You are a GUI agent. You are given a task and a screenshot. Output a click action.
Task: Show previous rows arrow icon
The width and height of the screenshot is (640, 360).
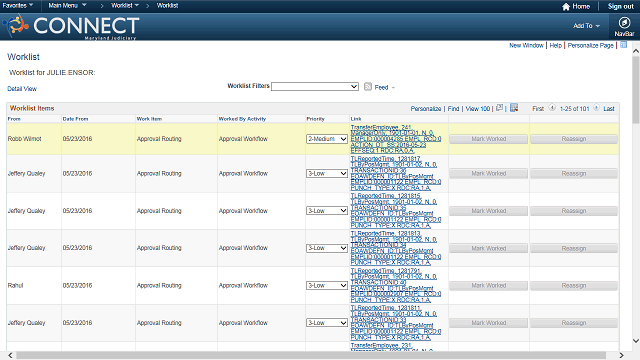(x=552, y=108)
